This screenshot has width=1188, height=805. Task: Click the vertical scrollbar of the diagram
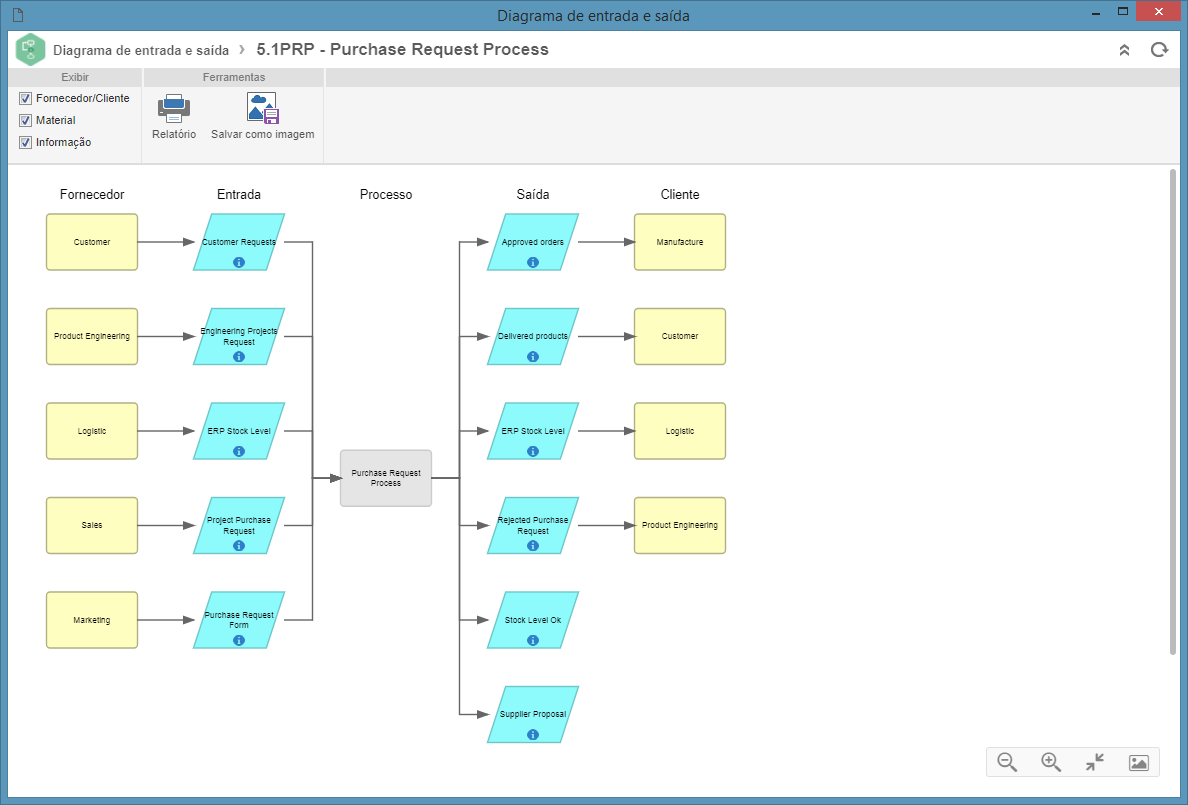point(1173,412)
